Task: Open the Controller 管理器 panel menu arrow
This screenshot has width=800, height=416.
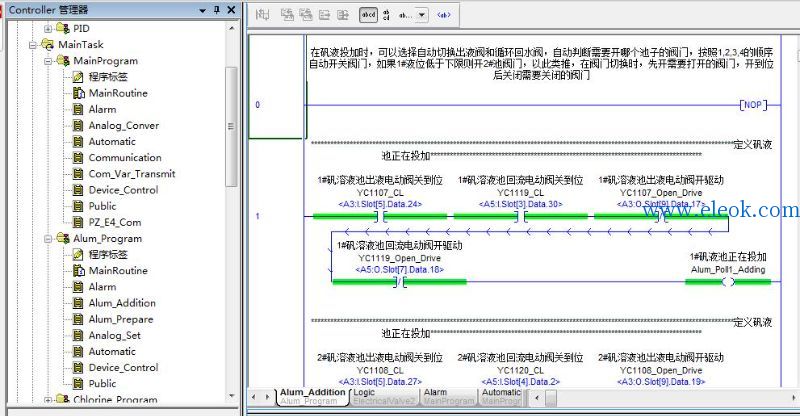Action: (203, 10)
